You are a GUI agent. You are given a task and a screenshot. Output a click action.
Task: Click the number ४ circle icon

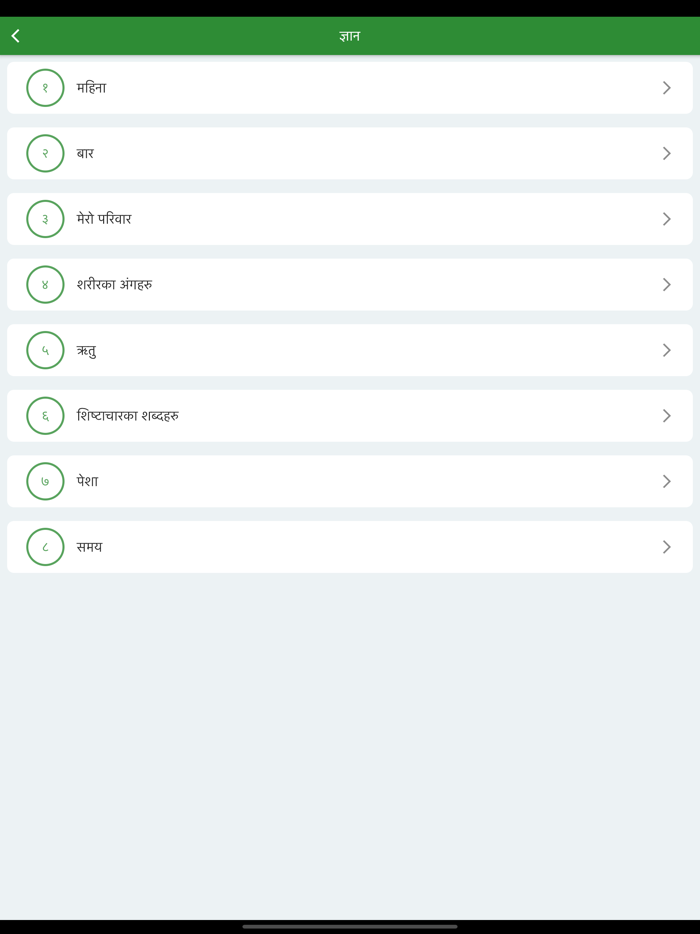click(x=45, y=285)
